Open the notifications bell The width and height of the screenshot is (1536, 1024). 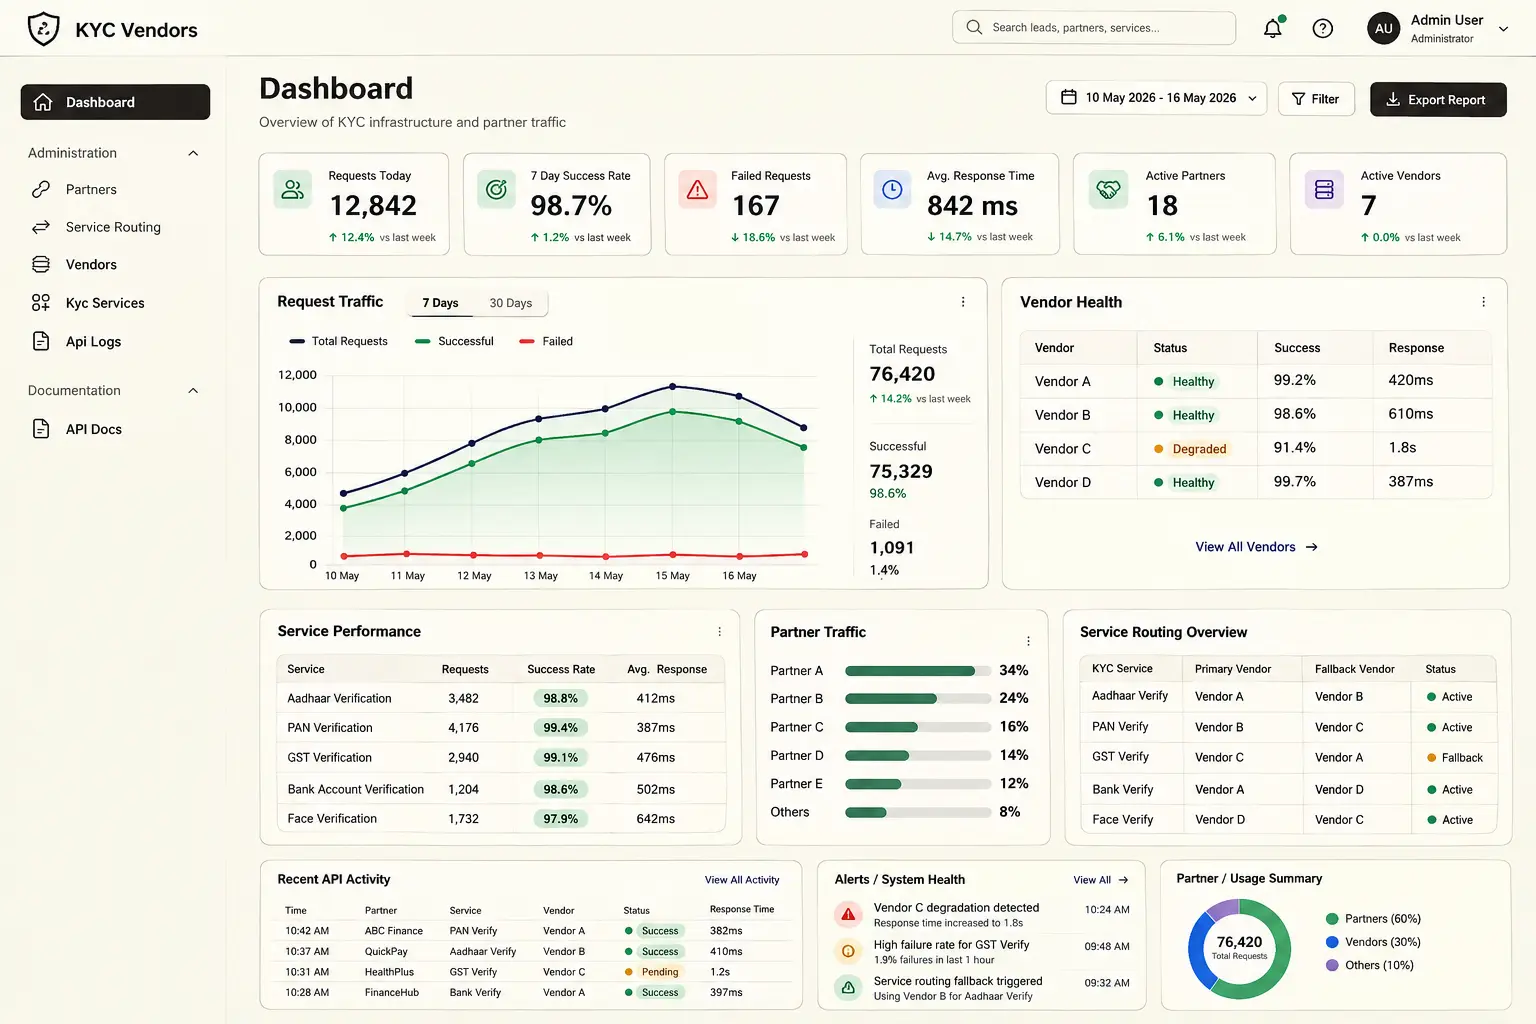coord(1273,28)
